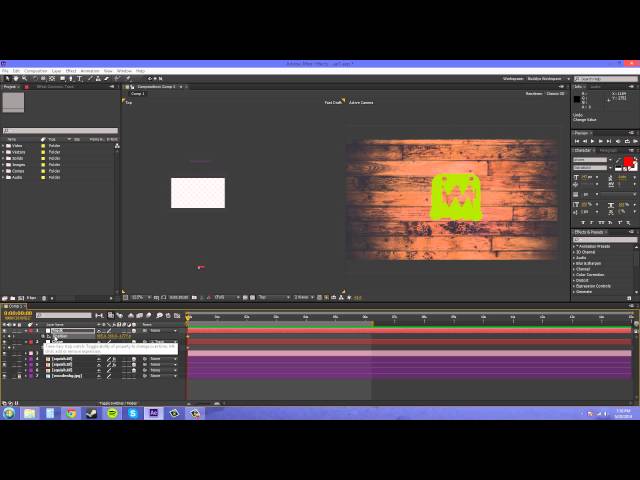
Task: Open the Workspace dropdown
Action: pos(548,78)
